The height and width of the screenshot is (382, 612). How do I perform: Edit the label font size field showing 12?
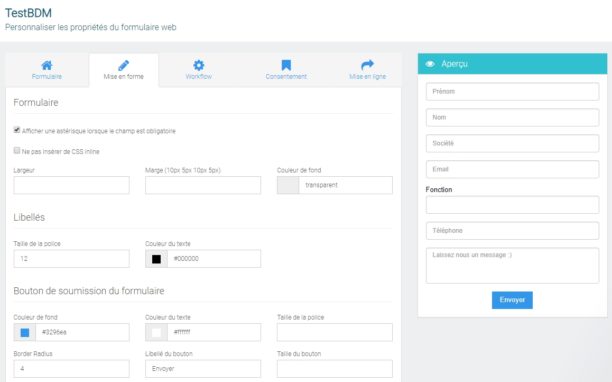71,259
